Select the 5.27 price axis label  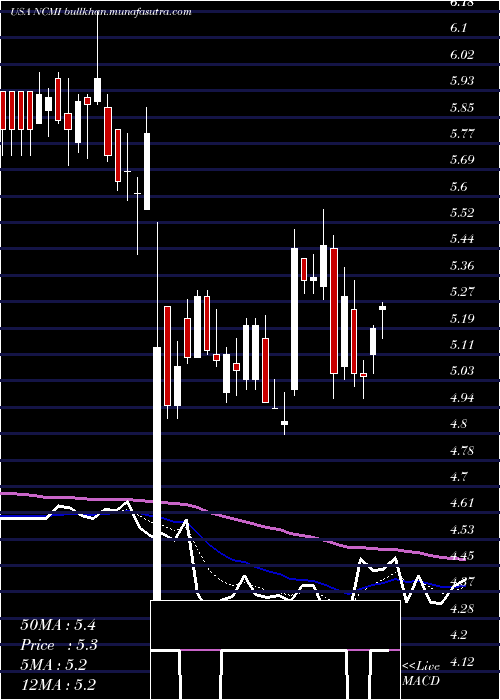tap(462, 292)
